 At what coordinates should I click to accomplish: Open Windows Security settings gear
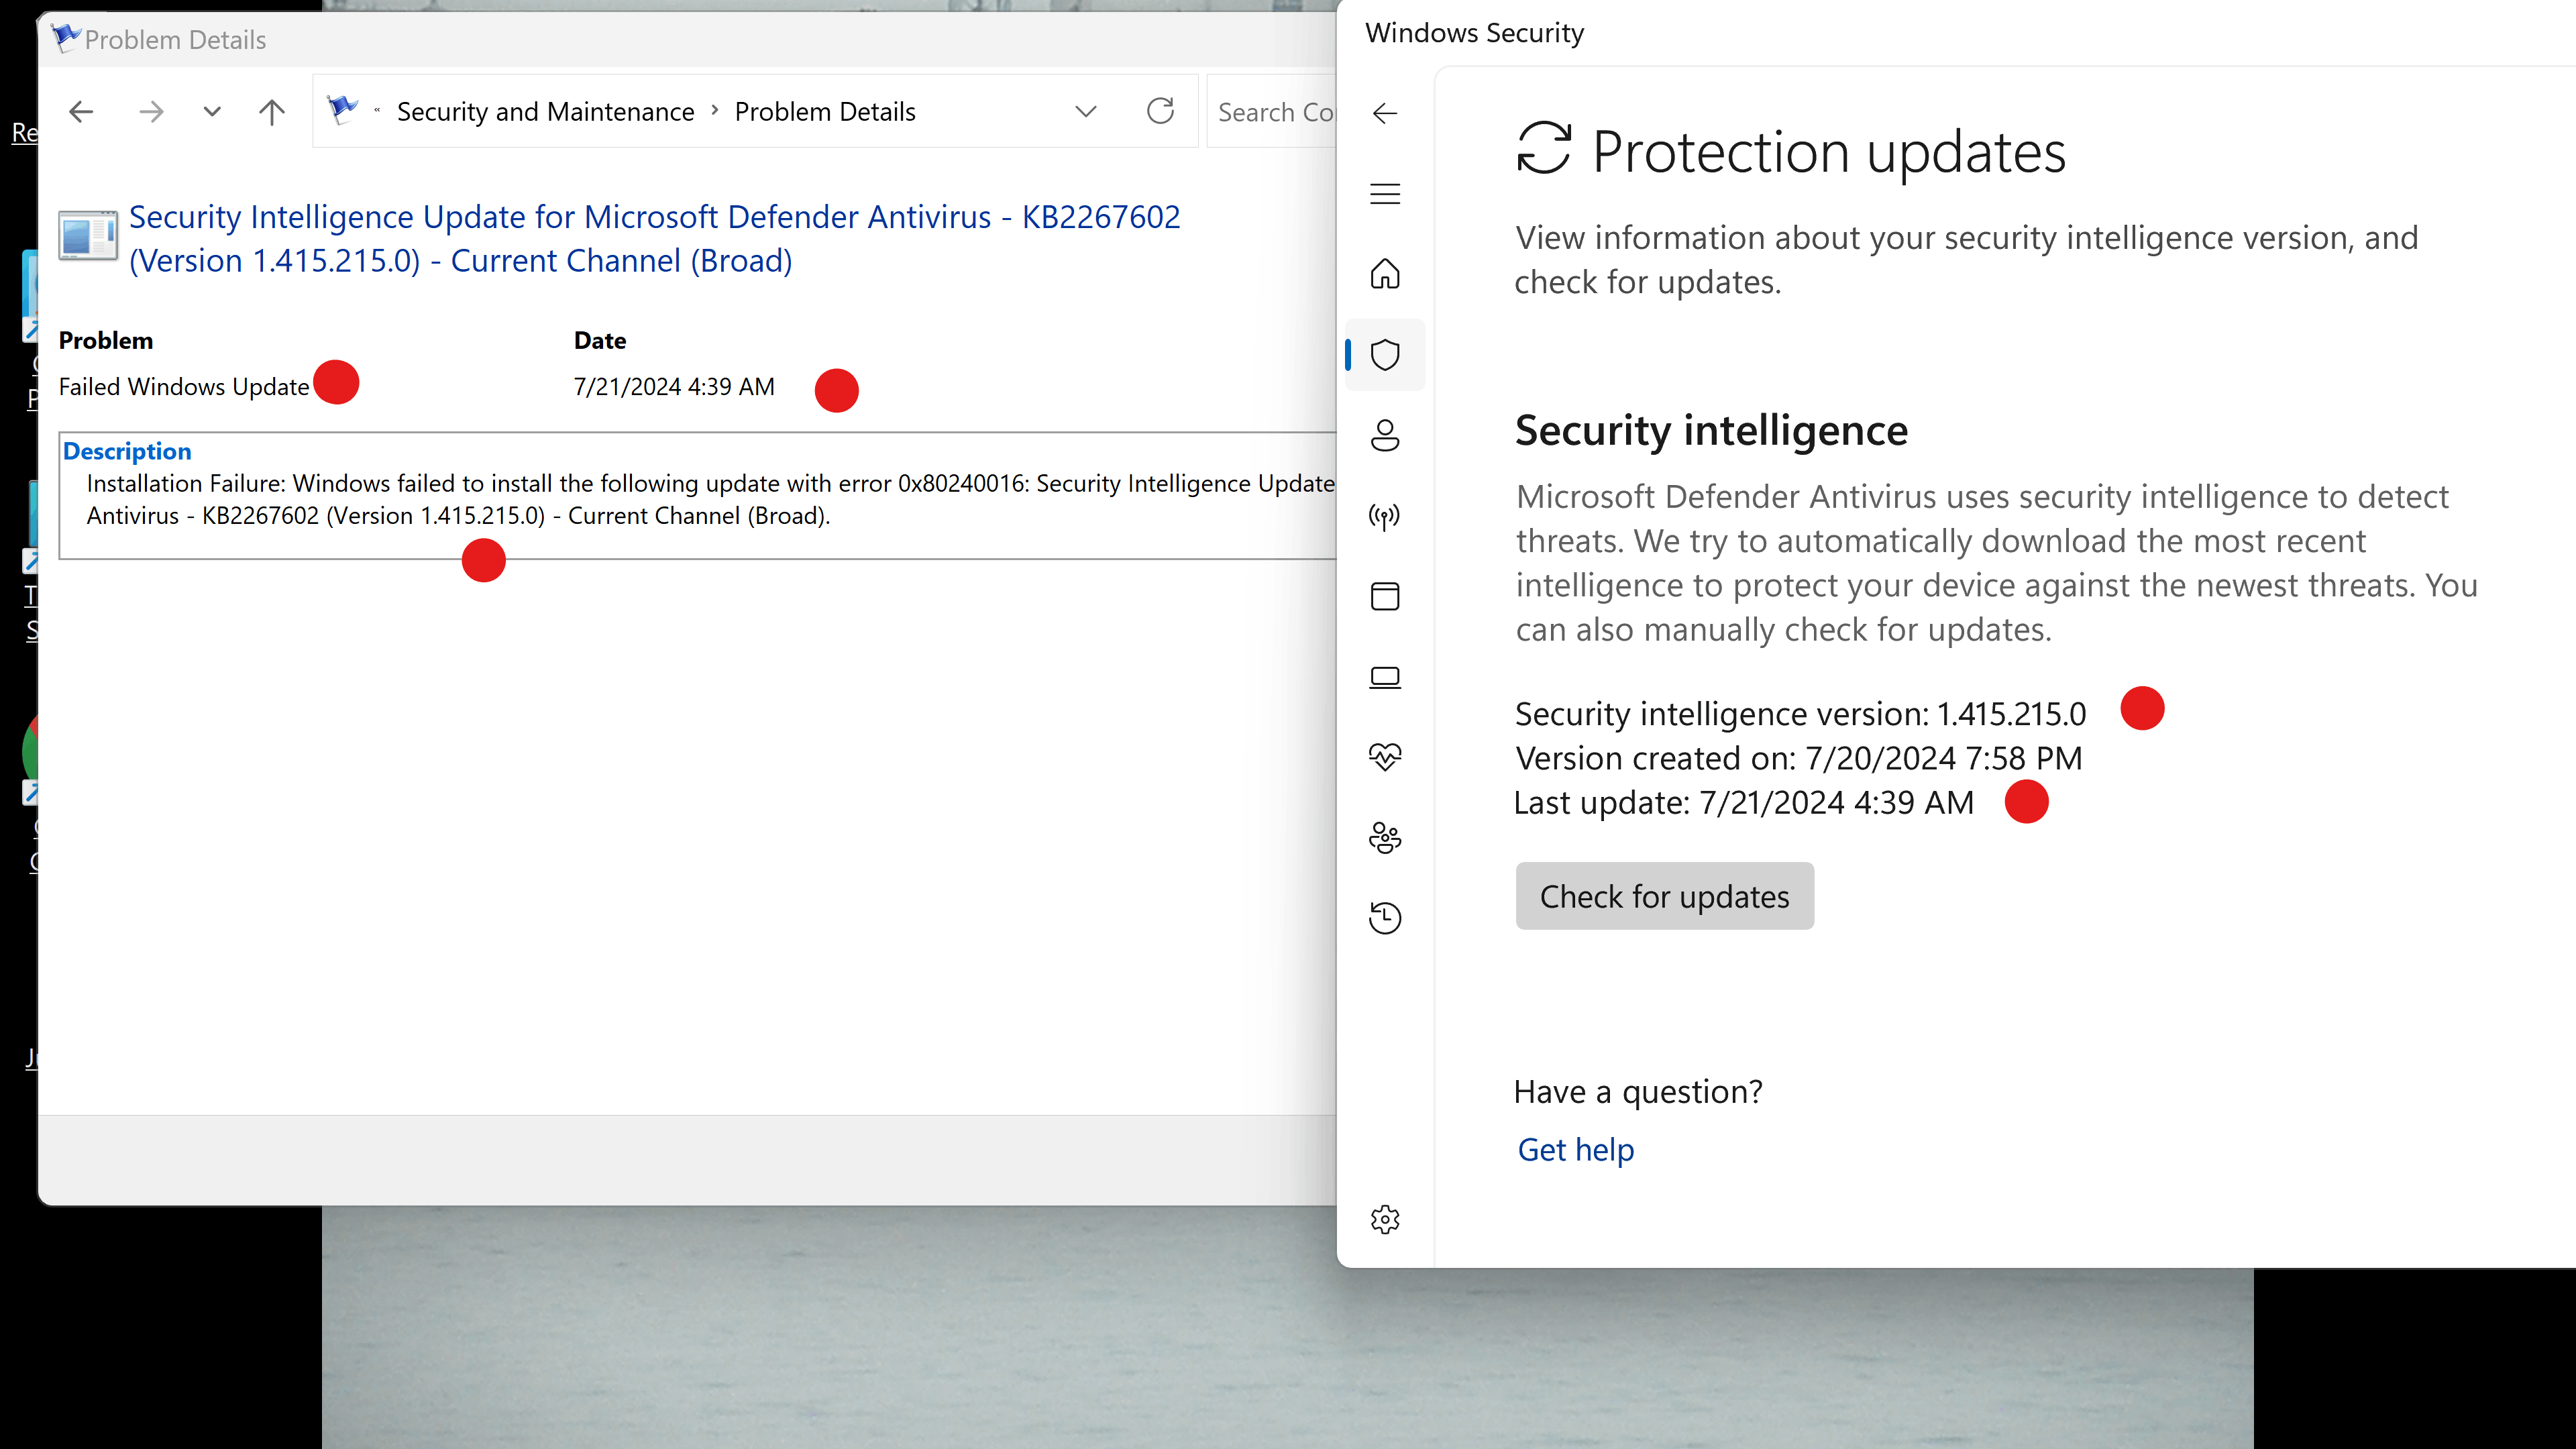1385,1219
